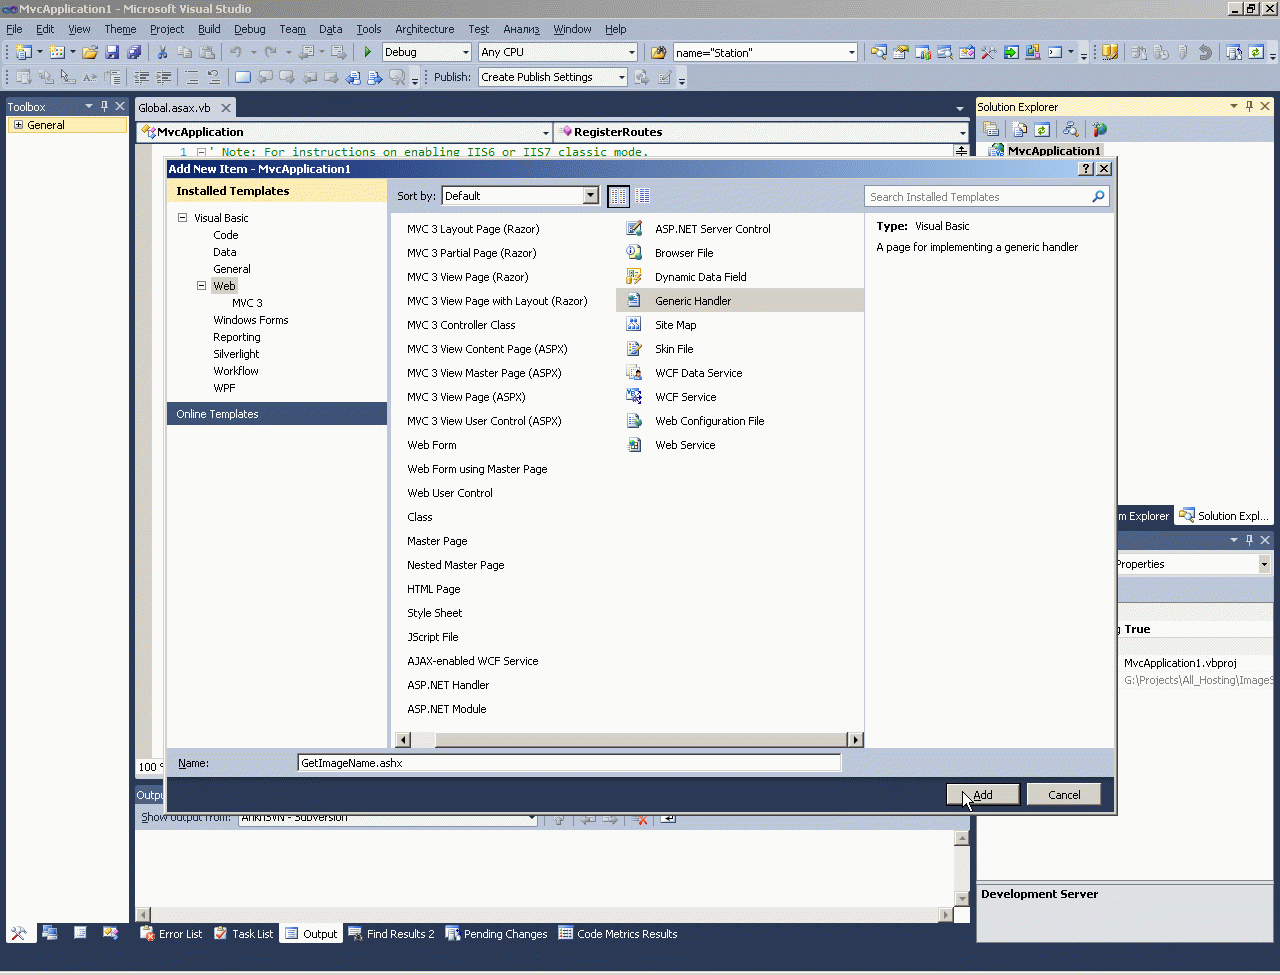Viewport: 1280px width, 975px height.
Task: Open the Build menu
Action: (209, 29)
